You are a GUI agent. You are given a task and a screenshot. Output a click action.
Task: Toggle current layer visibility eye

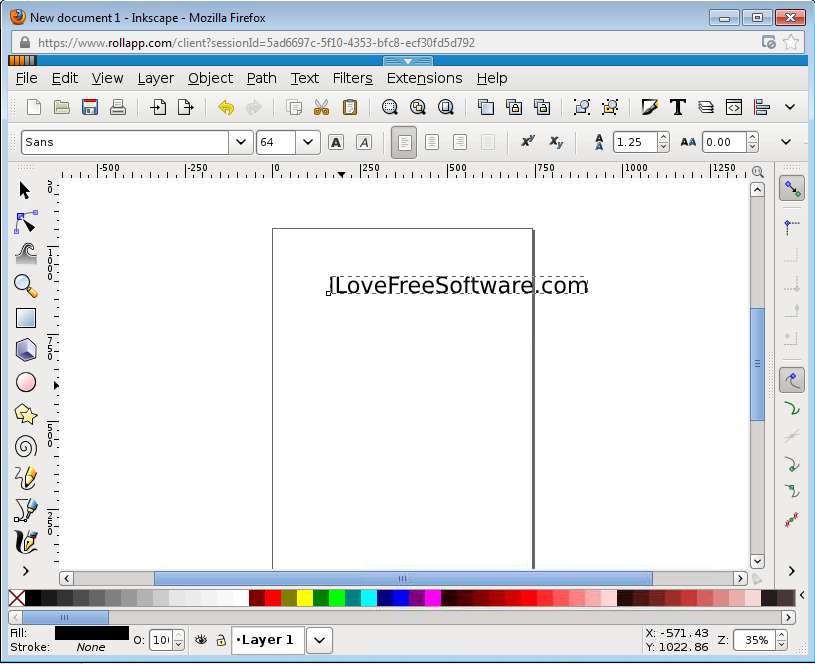click(x=201, y=640)
